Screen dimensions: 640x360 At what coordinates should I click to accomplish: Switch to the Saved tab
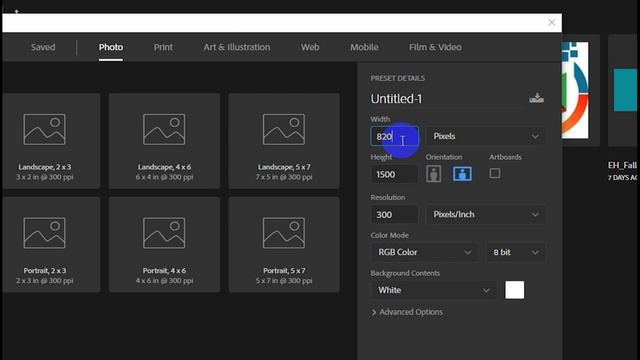(43, 47)
